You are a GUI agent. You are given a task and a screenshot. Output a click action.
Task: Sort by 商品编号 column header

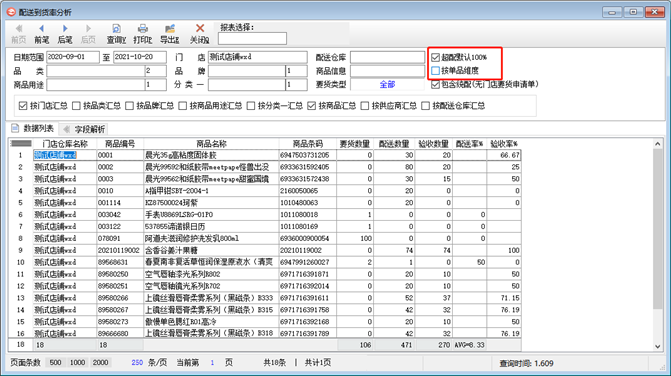(x=120, y=144)
